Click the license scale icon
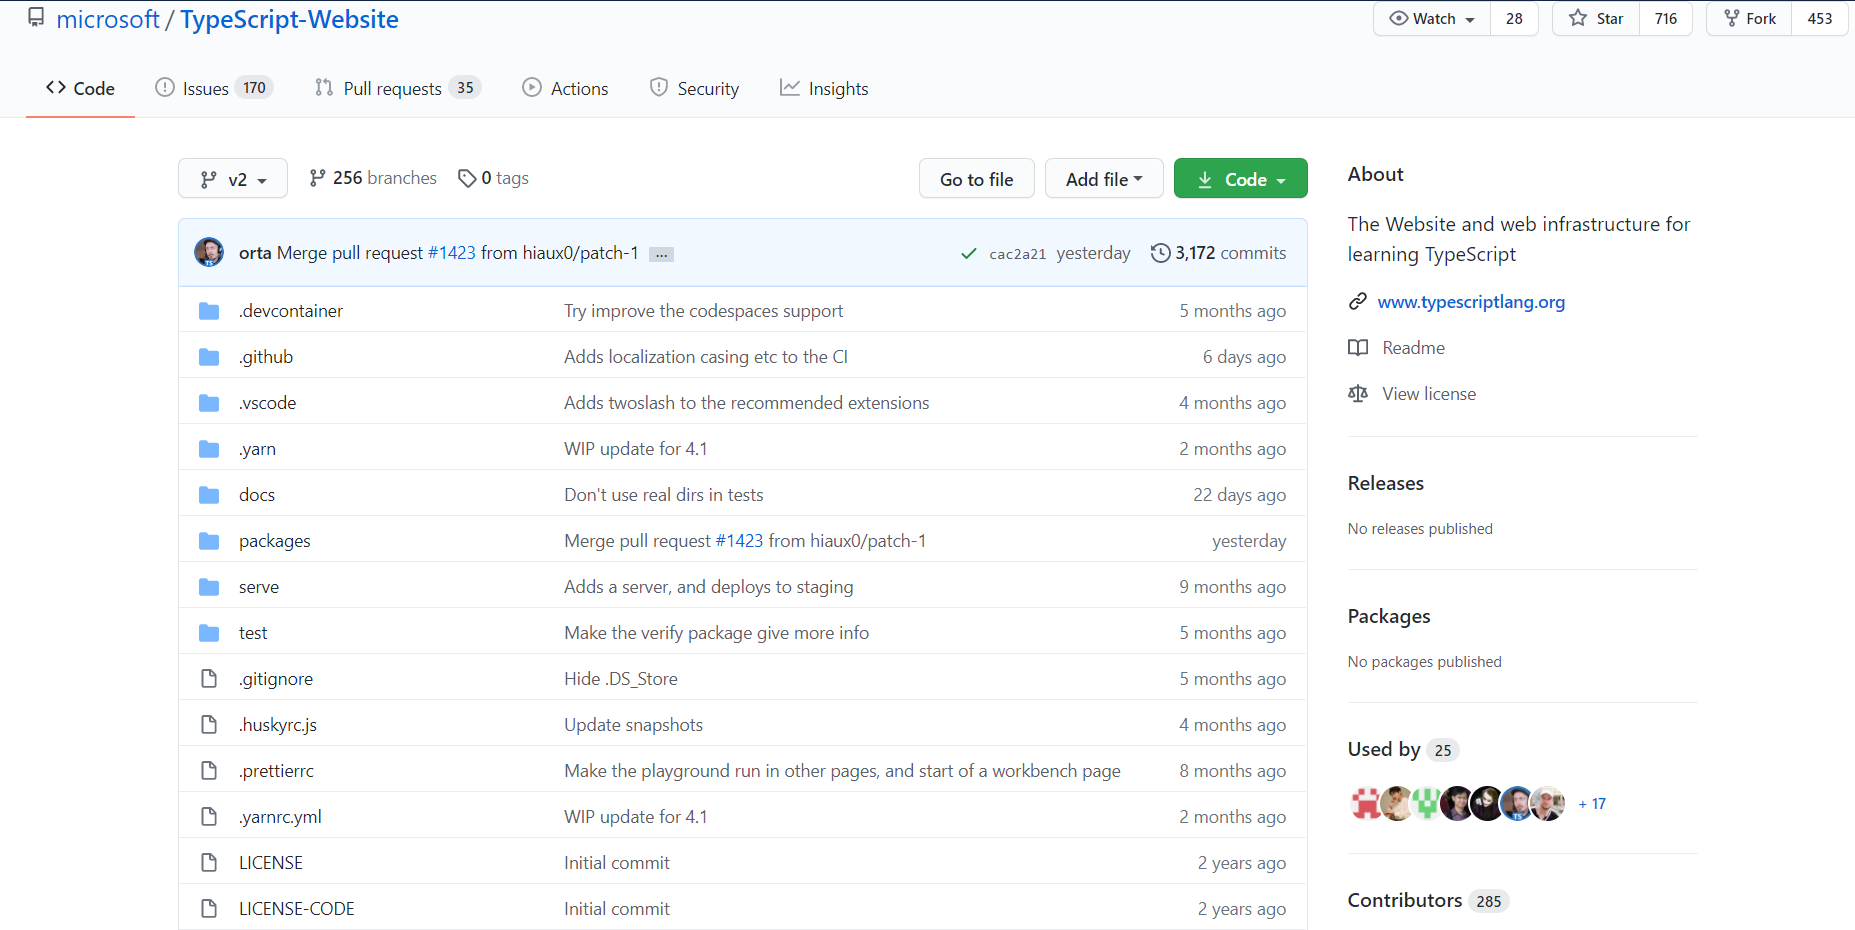1855x930 pixels. (x=1358, y=394)
